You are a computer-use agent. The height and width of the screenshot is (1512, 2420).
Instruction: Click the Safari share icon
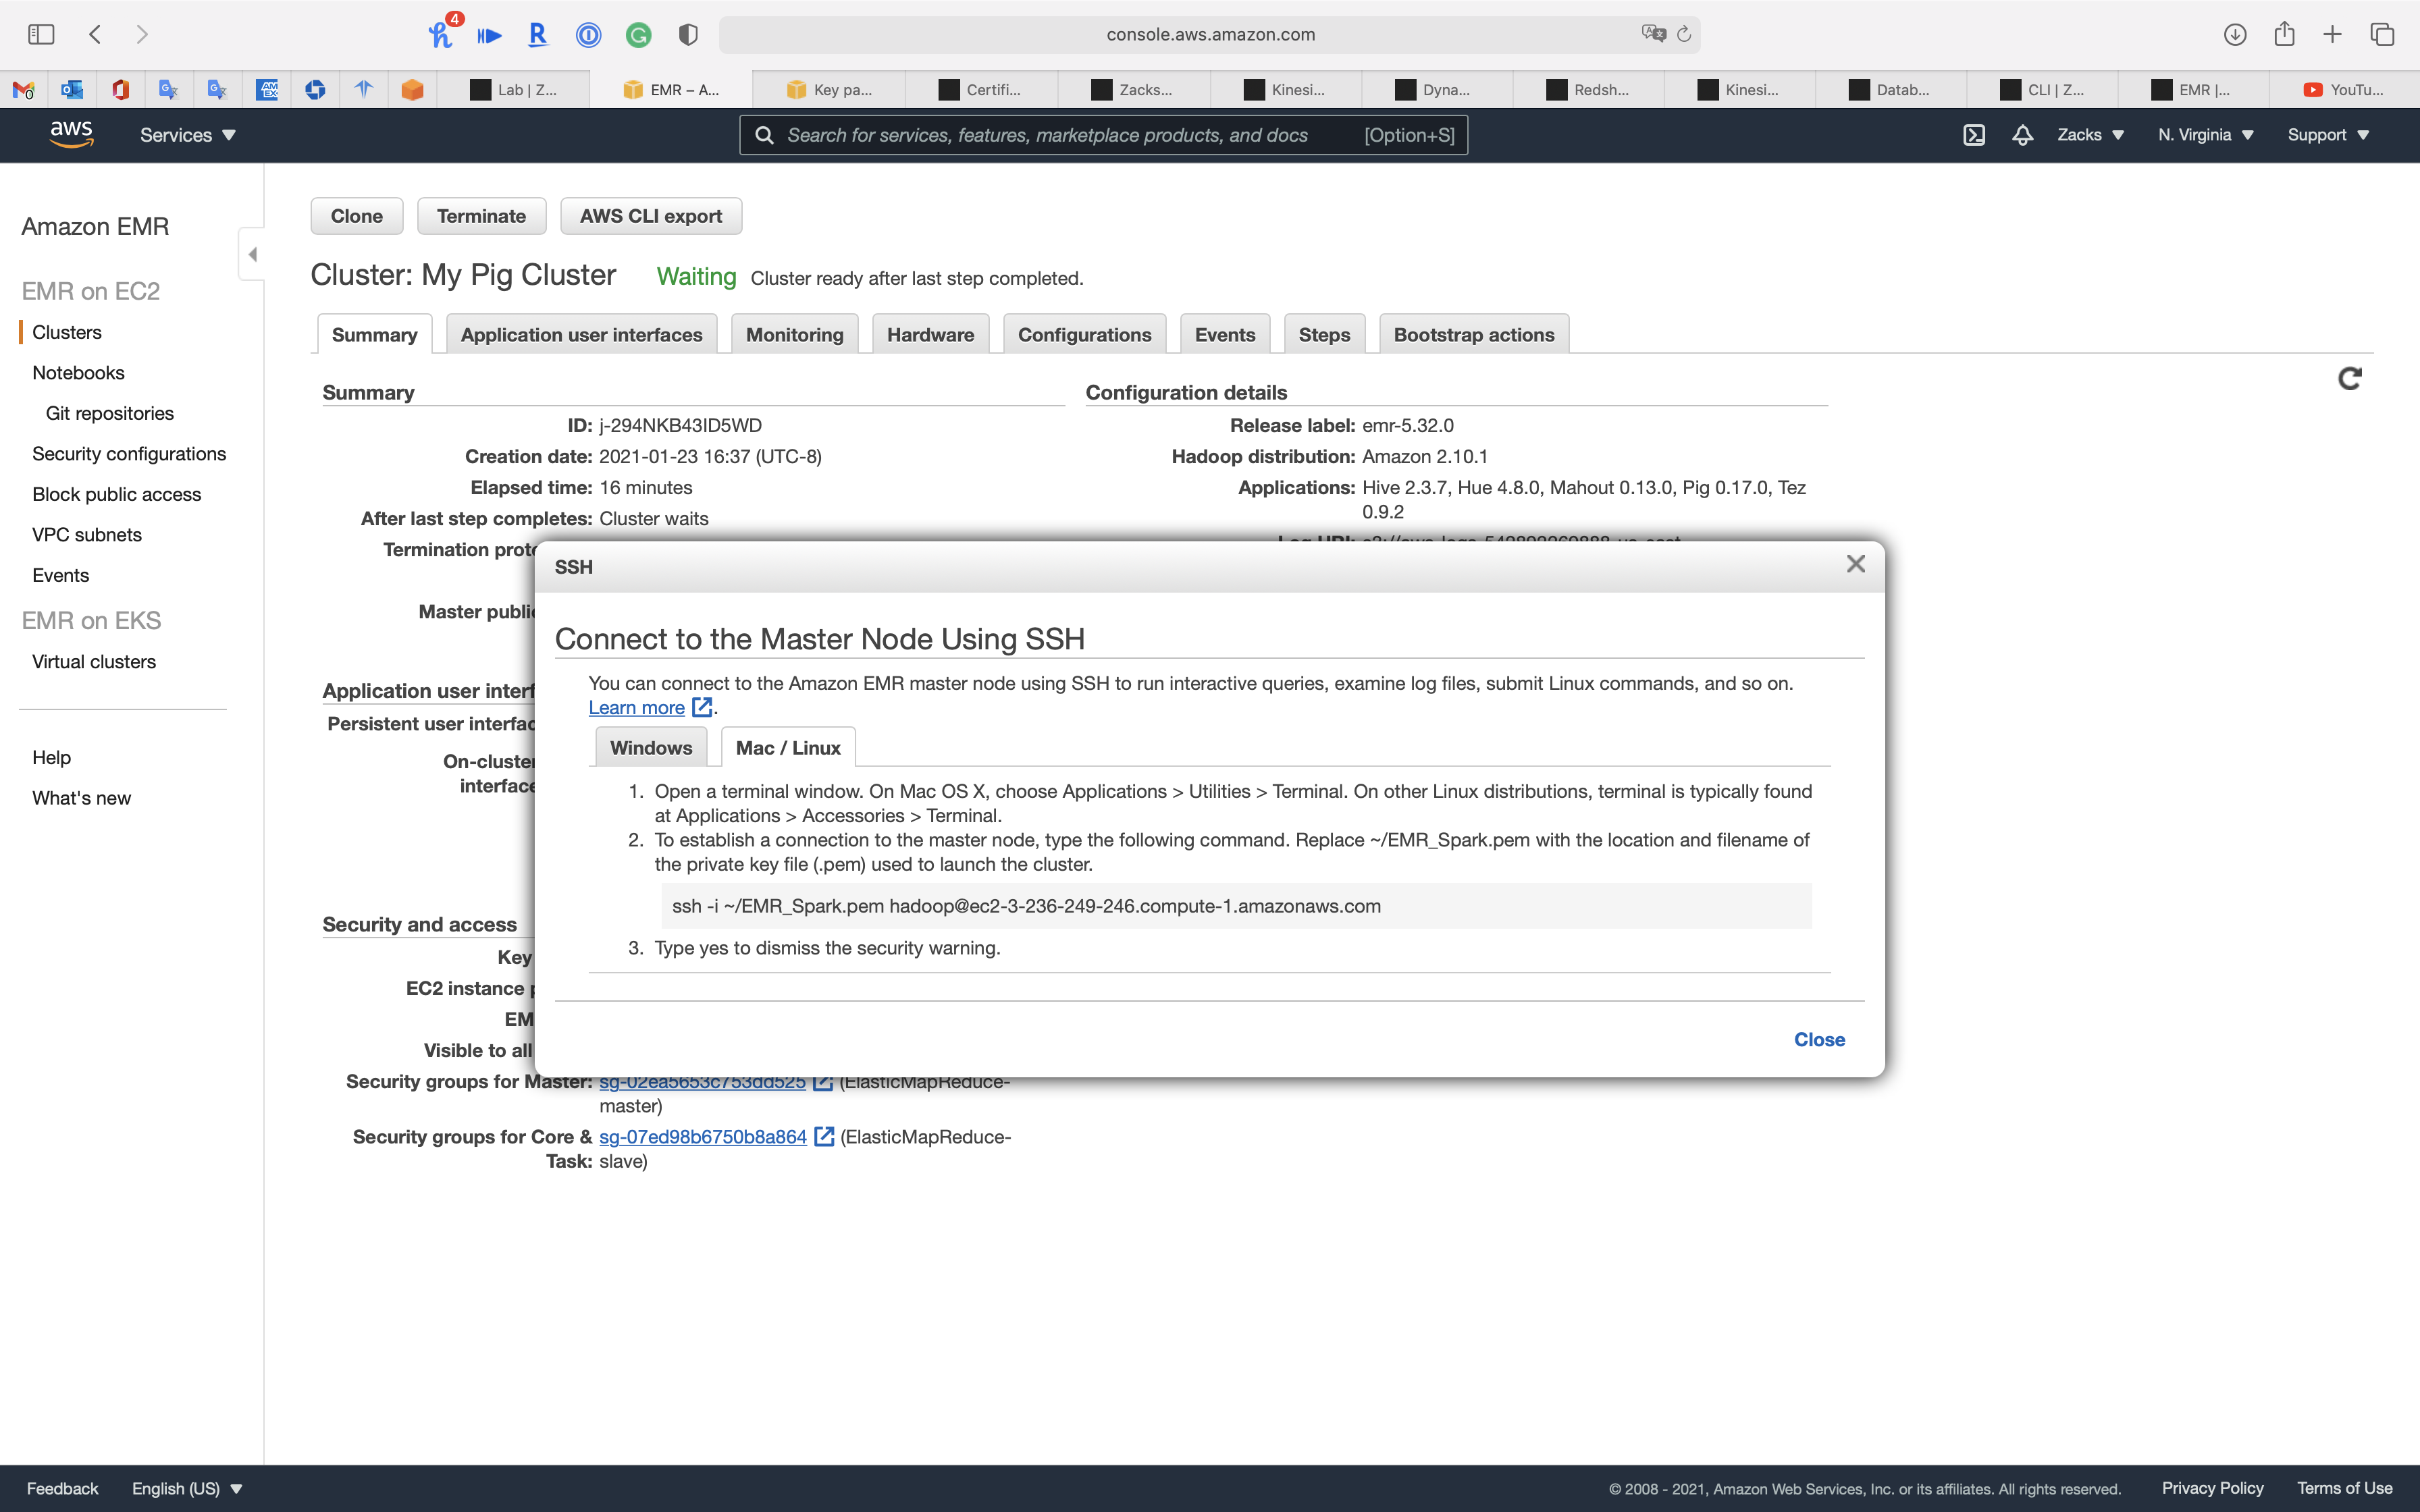2284,34
